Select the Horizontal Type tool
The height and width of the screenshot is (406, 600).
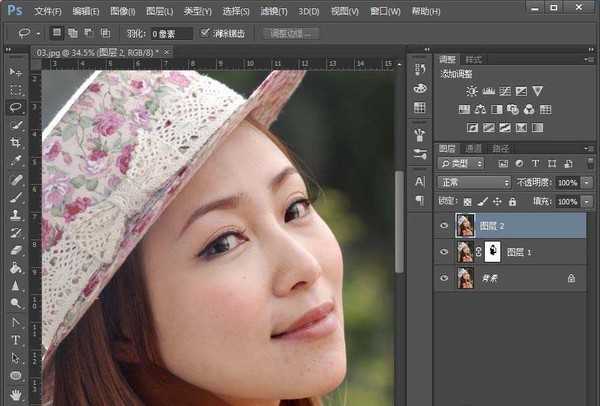[16, 340]
